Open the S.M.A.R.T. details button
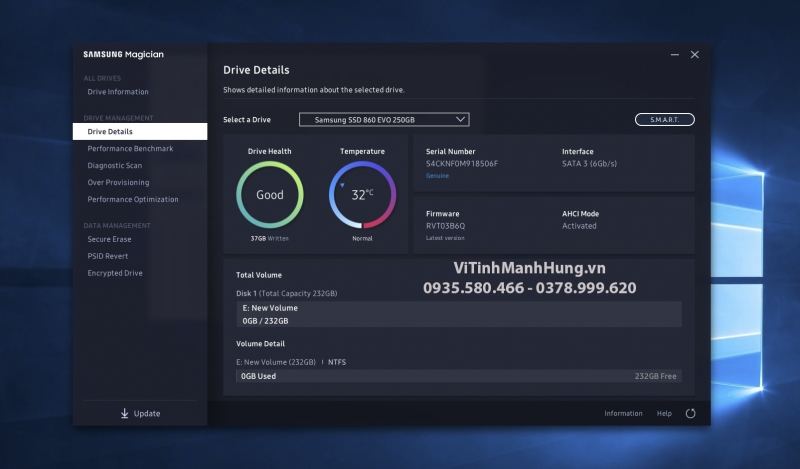Image resolution: width=800 pixels, height=469 pixels. point(664,119)
